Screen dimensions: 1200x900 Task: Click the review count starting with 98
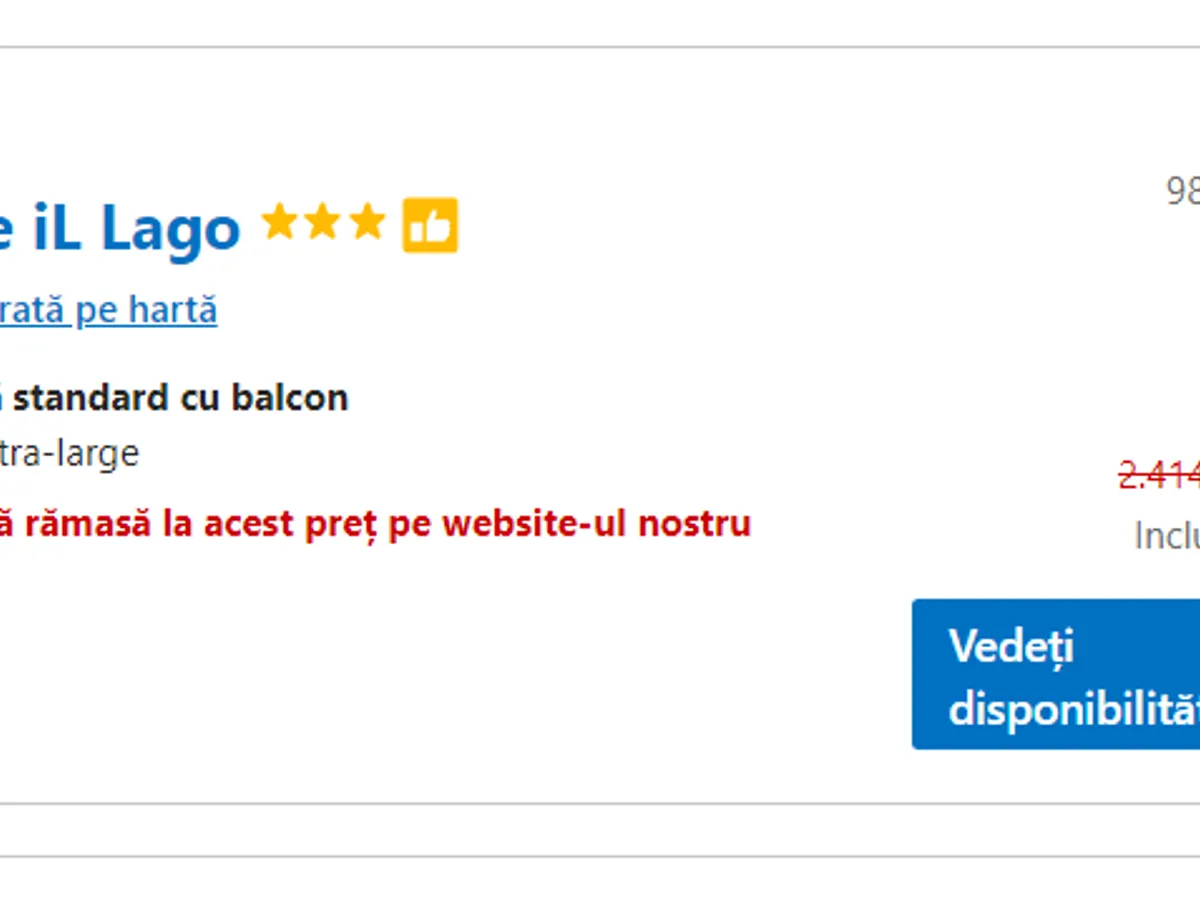(1183, 190)
